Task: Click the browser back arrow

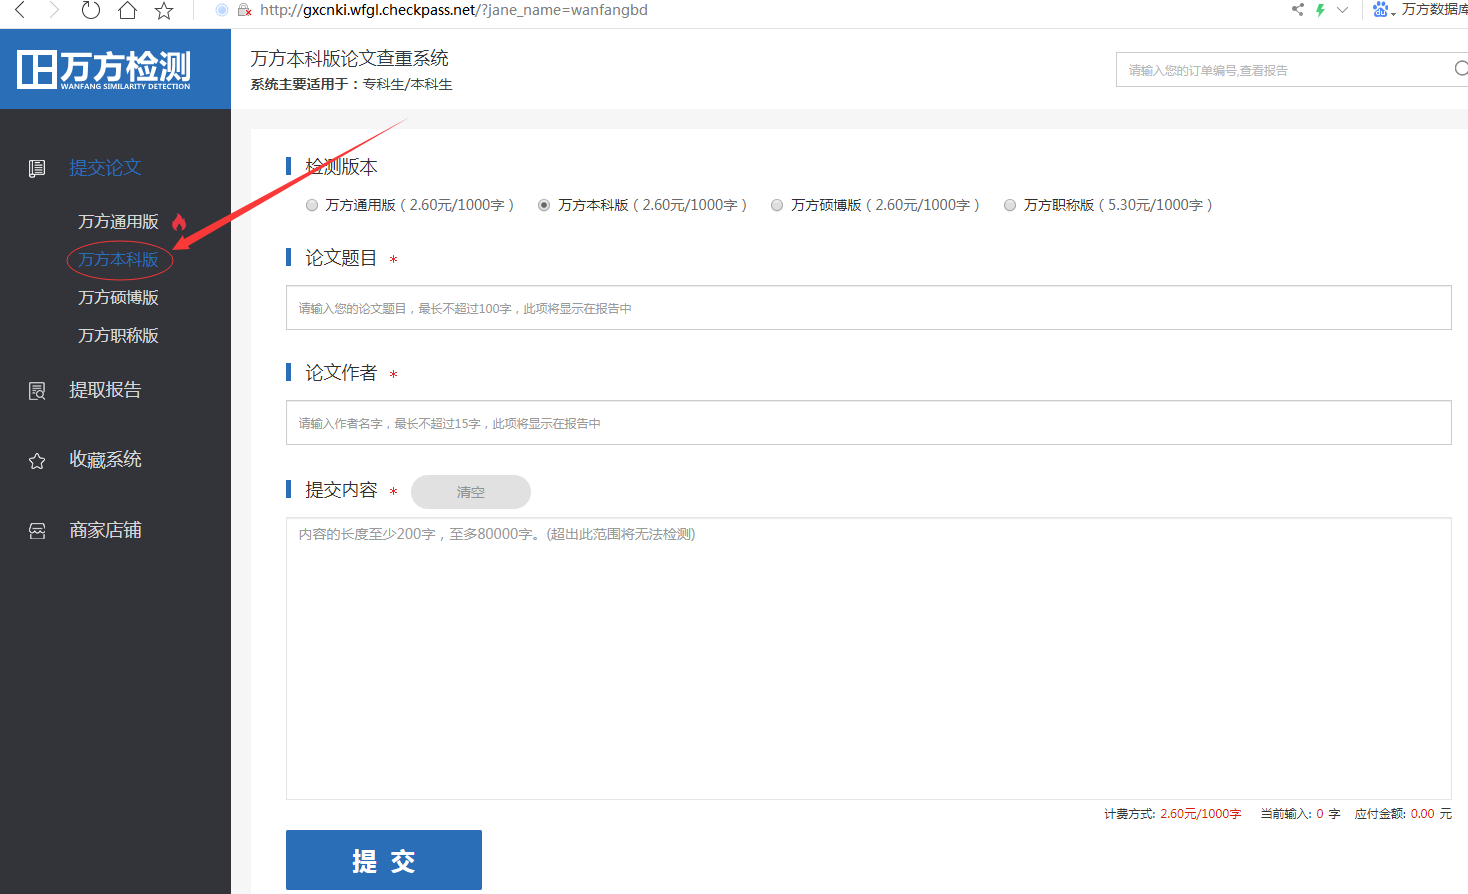Action: pos(20,10)
